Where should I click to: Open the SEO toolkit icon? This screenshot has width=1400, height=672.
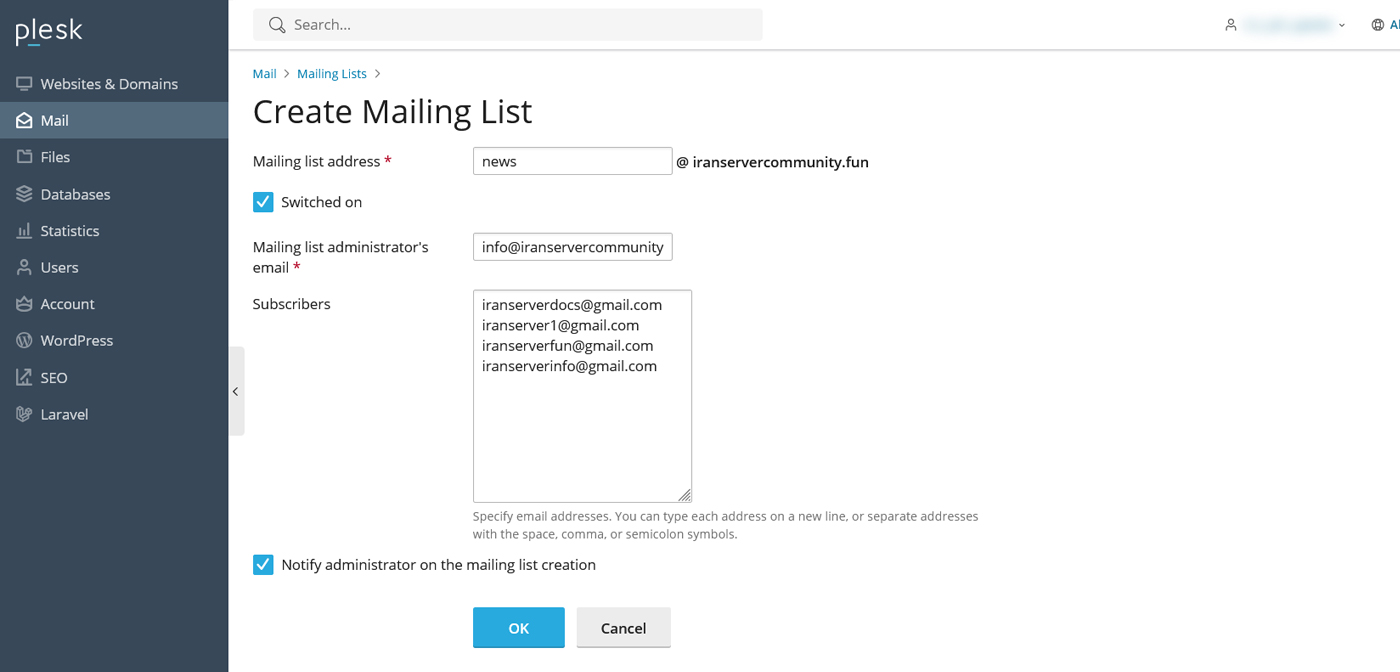(x=23, y=377)
